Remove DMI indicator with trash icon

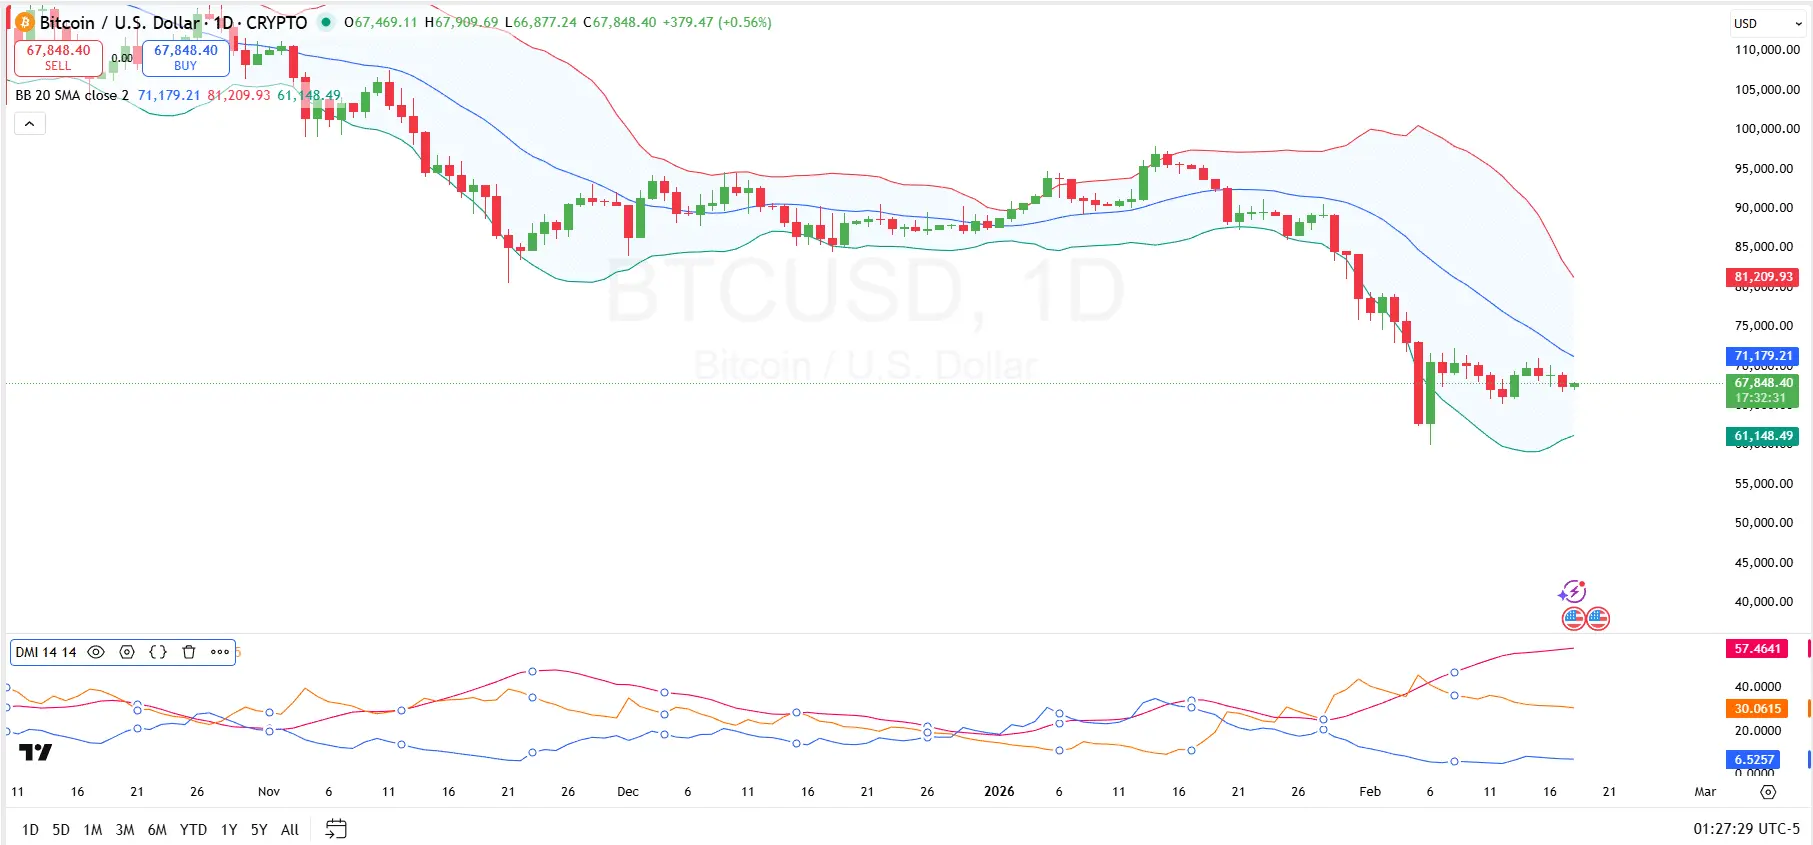point(189,652)
